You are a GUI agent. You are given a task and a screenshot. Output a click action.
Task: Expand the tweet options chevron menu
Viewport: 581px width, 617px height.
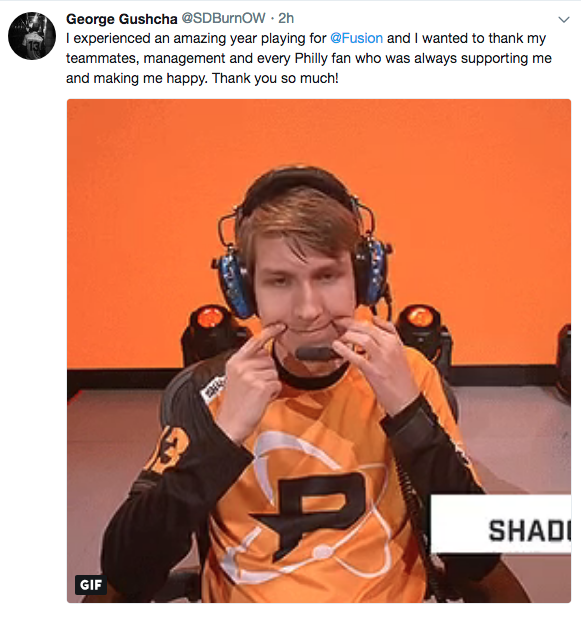click(564, 20)
